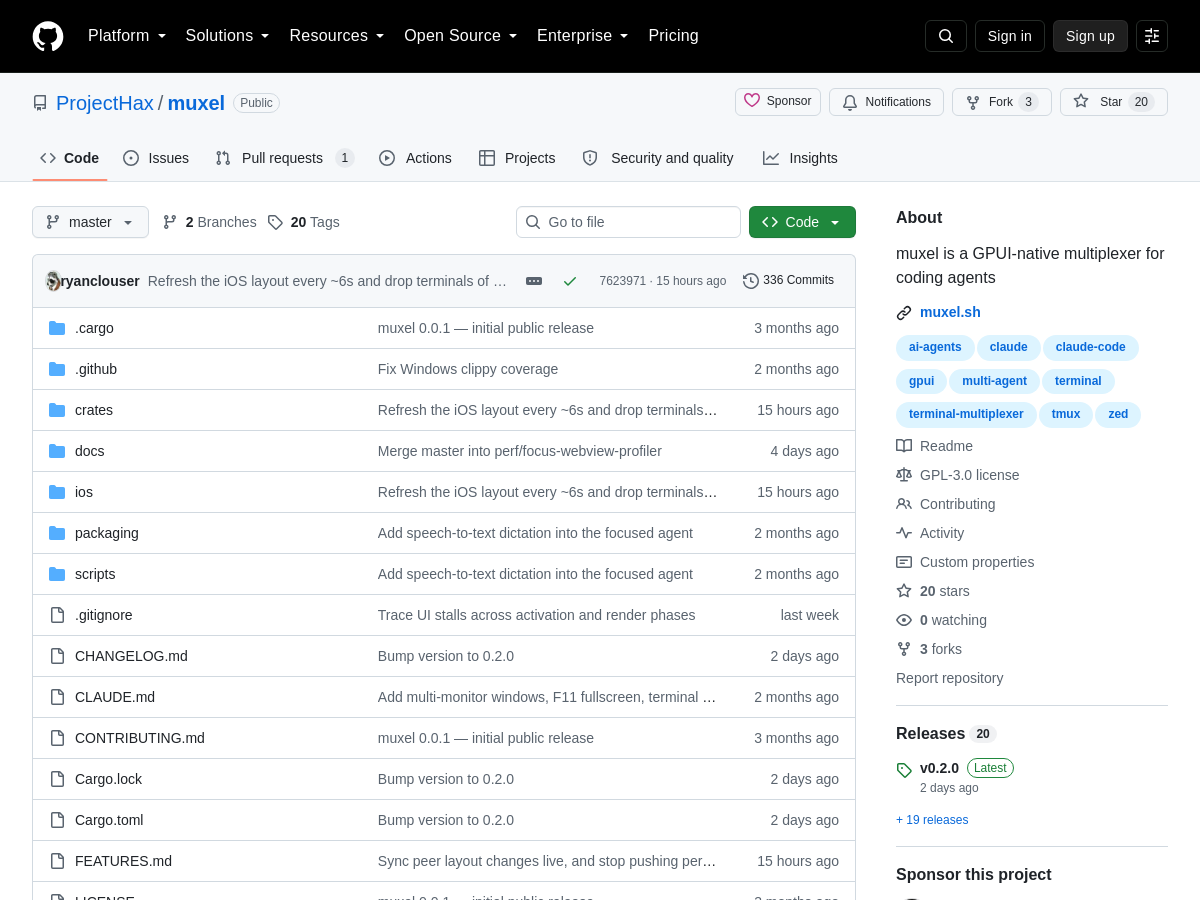Open the Resources menu dropdown
Screen dimensions: 1200x900
(337, 36)
